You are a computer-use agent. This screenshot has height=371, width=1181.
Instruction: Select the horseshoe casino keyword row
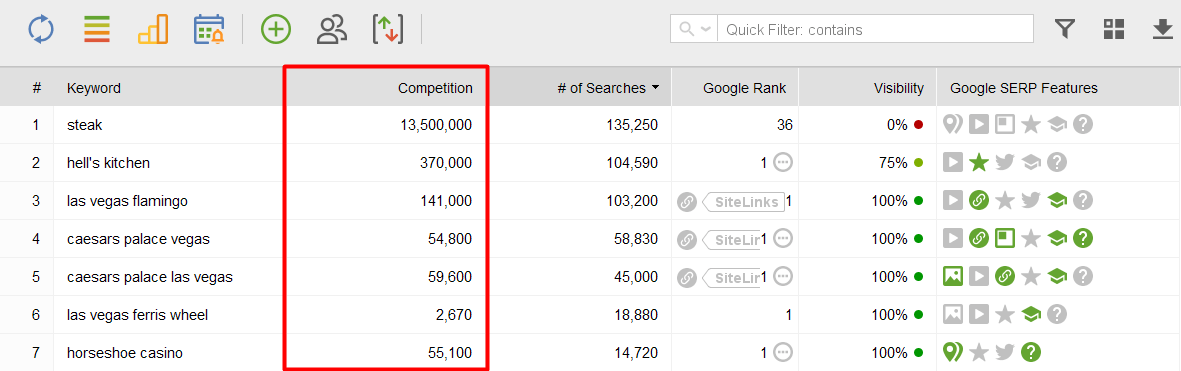point(590,352)
